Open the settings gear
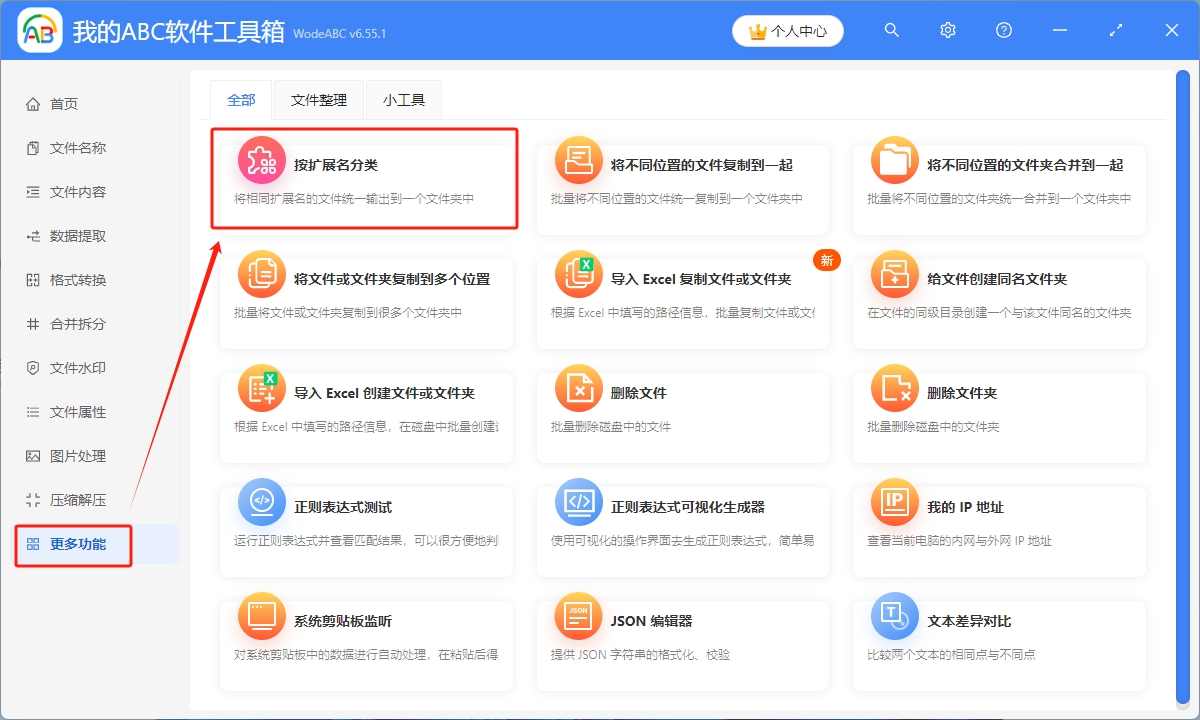This screenshot has width=1200, height=720. point(947,30)
